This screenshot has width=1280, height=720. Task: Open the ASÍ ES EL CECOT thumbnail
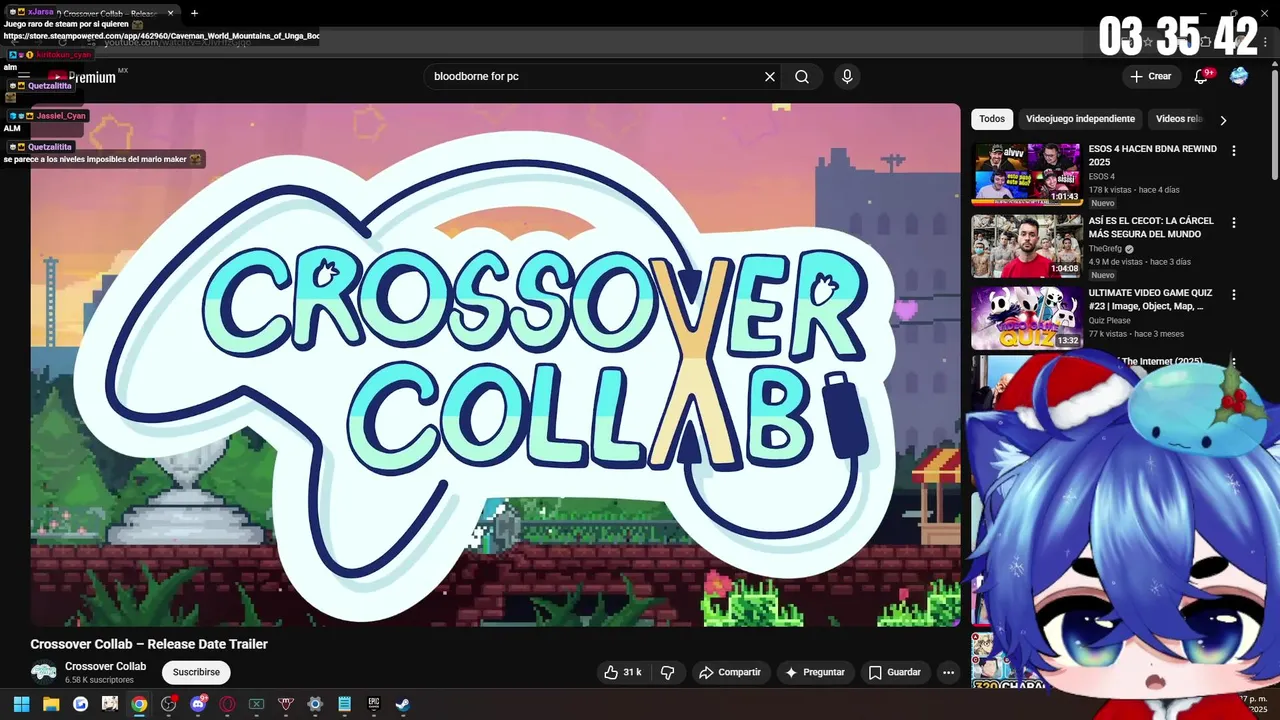click(x=1027, y=246)
